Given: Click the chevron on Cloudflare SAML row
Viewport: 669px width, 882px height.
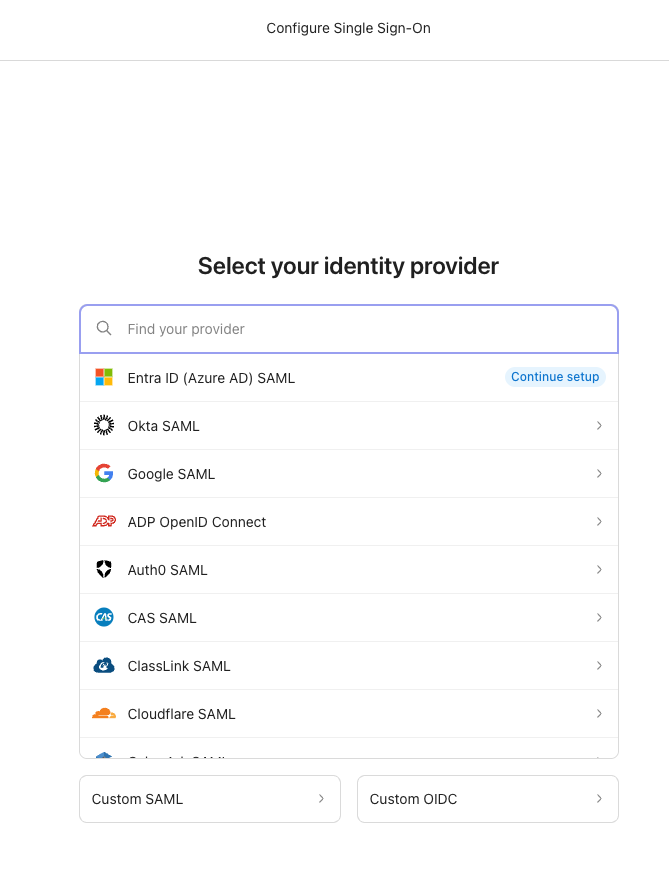Looking at the screenshot, I should click(599, 713).
